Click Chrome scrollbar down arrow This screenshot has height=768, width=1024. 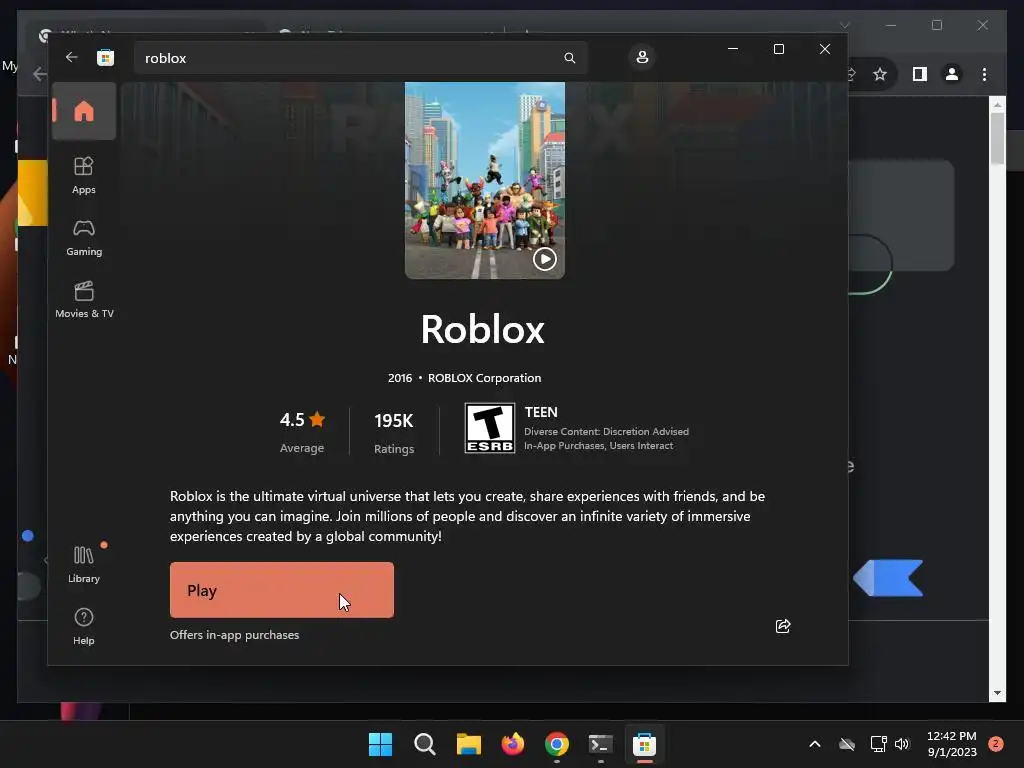point(997,693)
